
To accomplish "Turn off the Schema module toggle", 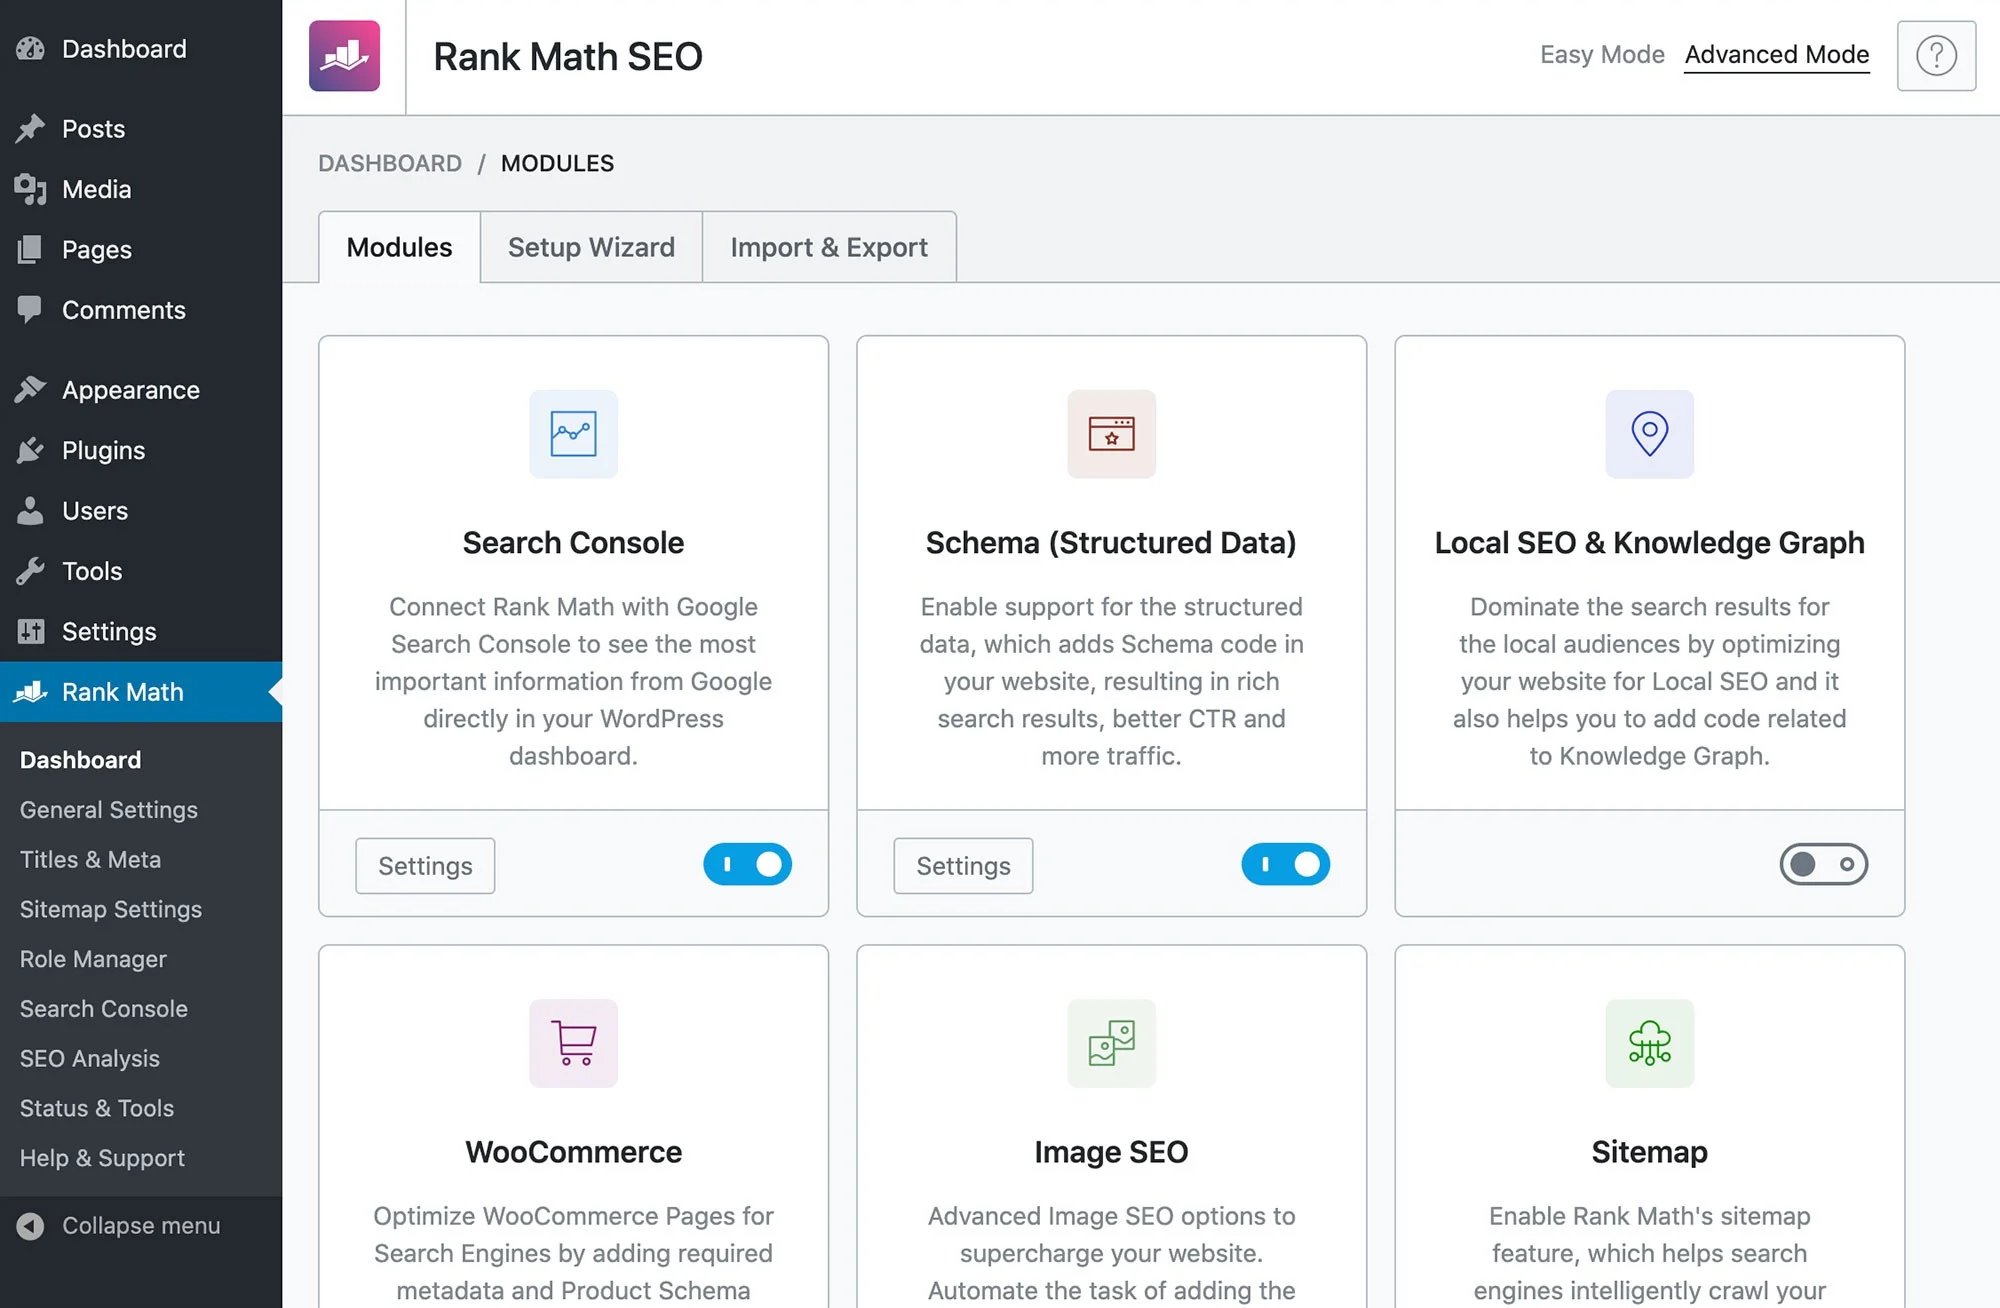I will point(1286,864).
